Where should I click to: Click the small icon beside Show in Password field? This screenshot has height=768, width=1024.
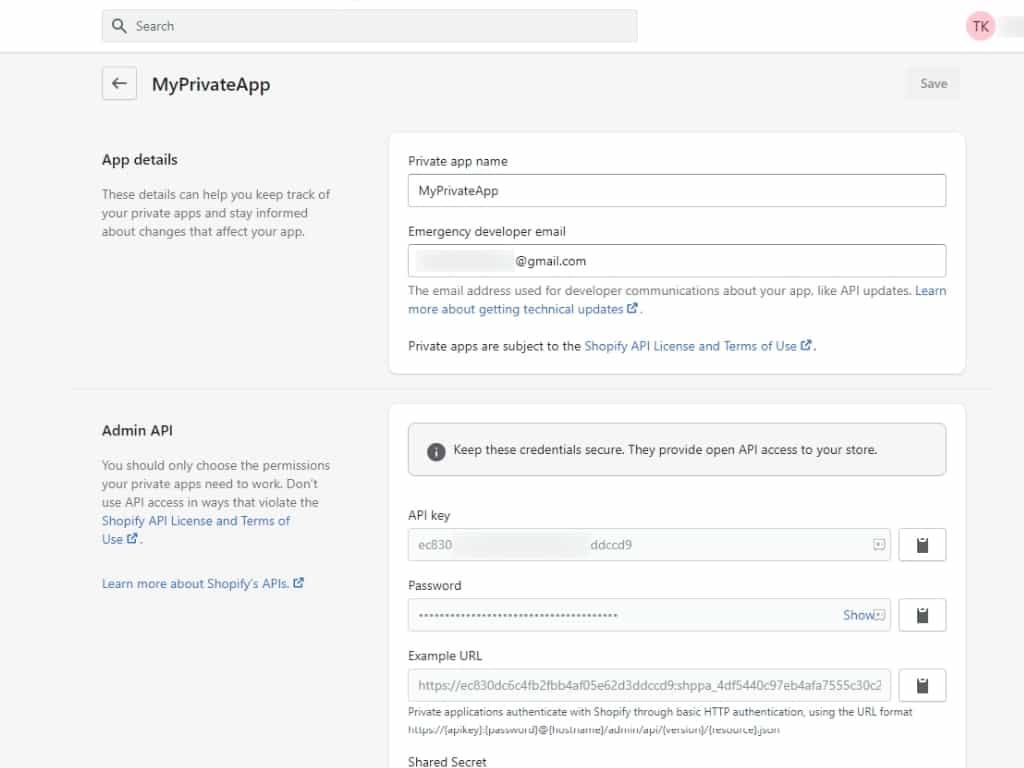pos(880,615)
